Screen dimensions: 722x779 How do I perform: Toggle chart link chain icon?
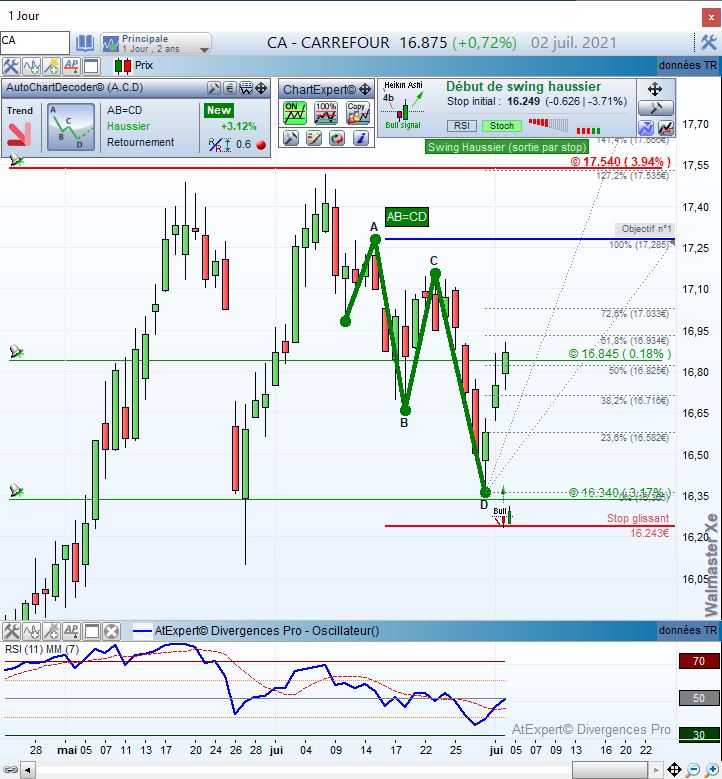coord(10,770)
